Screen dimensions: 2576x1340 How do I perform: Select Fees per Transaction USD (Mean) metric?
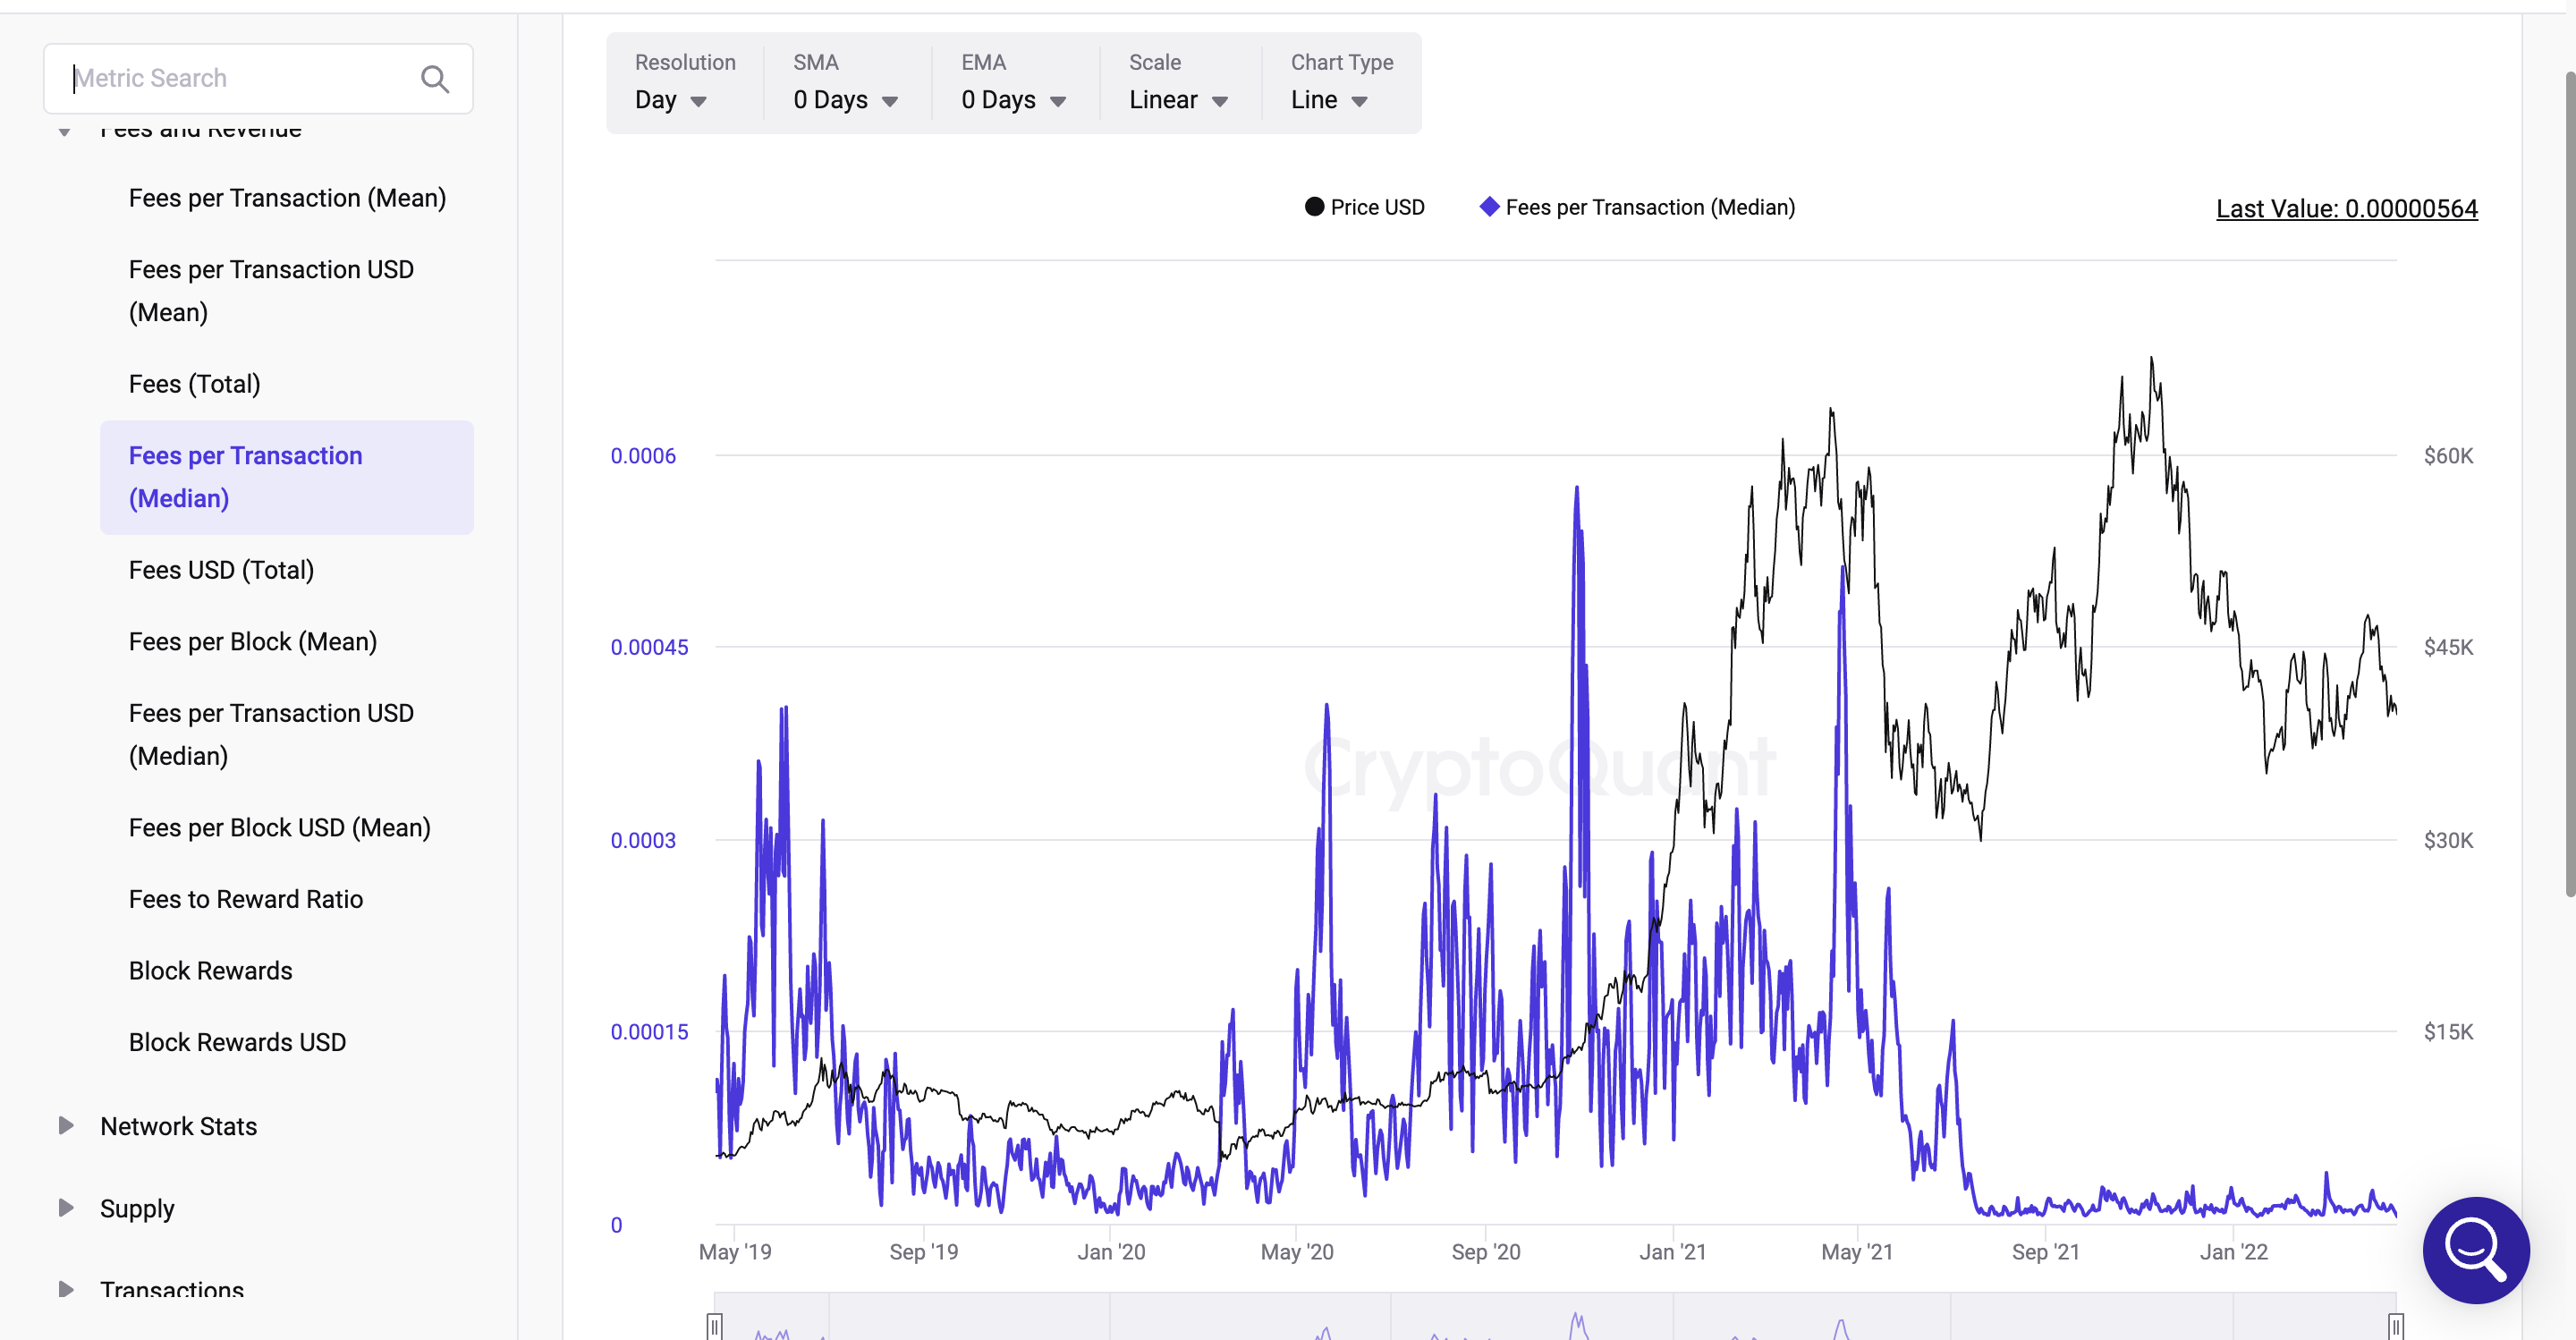tap(287, 291)
